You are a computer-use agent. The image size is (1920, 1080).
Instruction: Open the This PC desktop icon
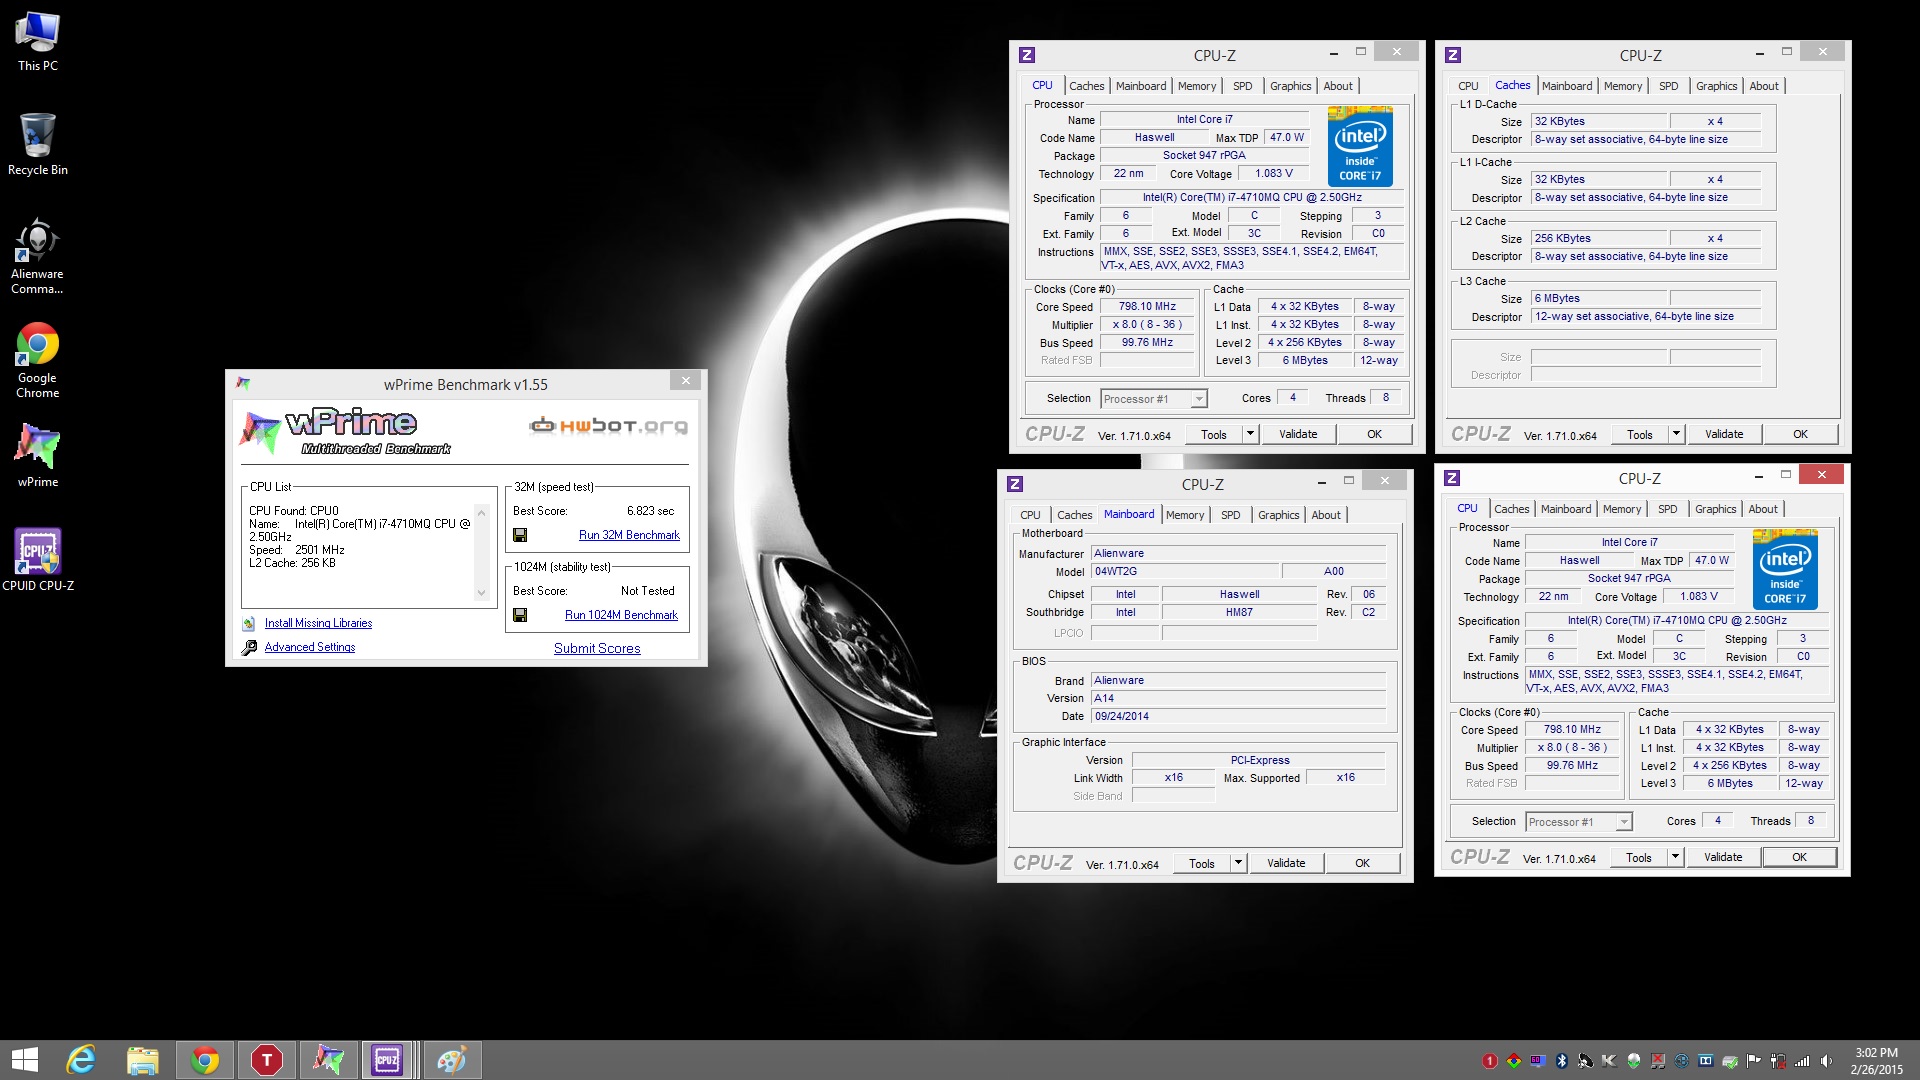[37, 42]
